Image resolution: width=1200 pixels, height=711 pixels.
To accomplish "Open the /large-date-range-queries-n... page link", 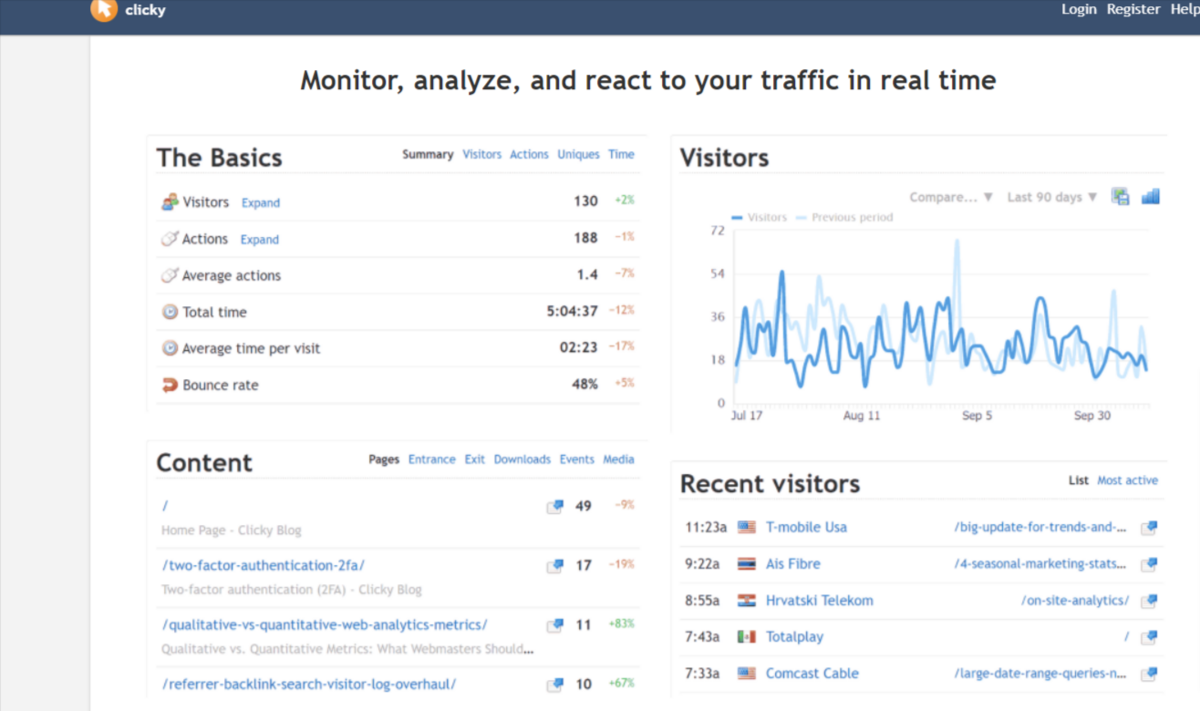I will pos(1040,674).
